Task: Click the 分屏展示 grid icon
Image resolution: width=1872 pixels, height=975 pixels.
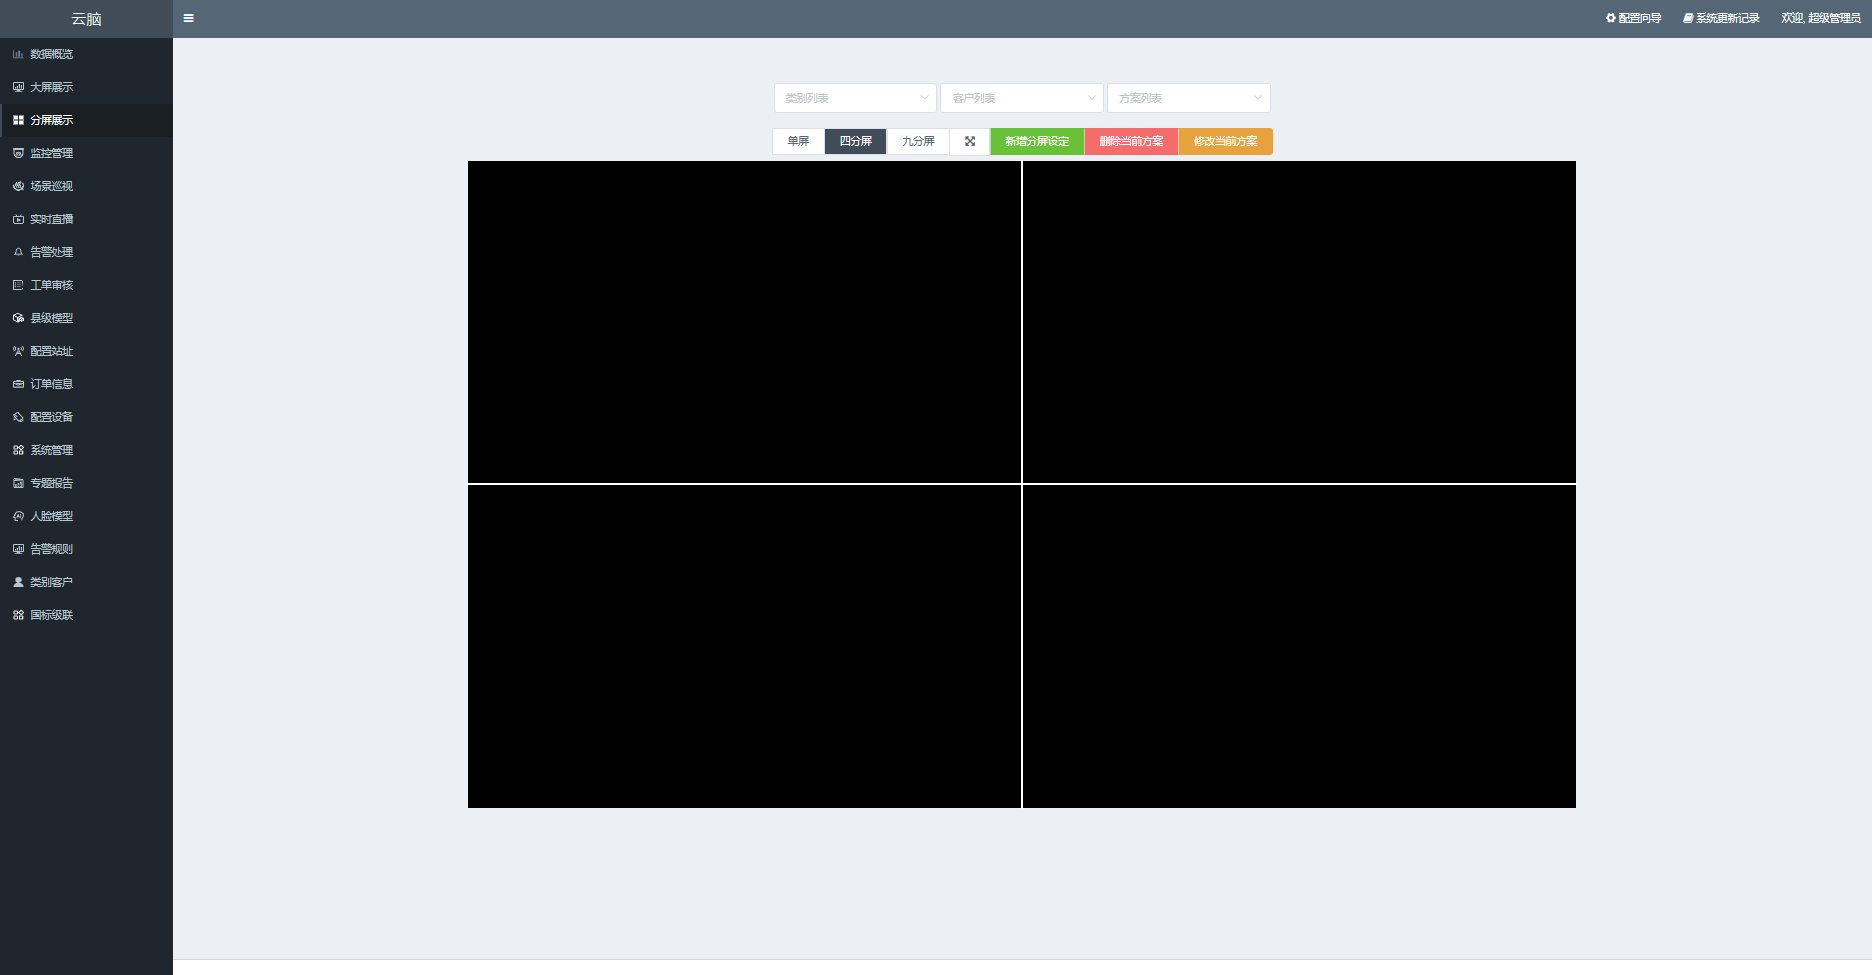Action: pos(18,120)
